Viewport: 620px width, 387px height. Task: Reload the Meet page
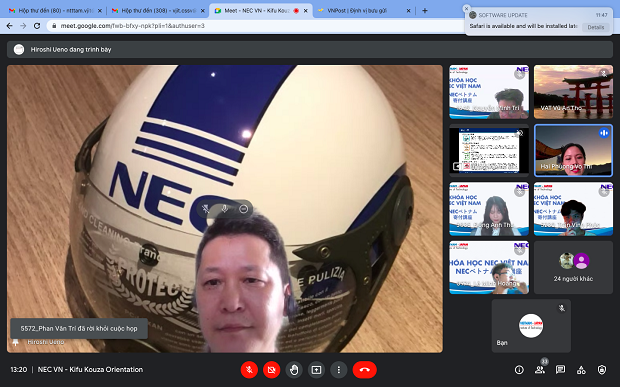tap(37, 26)
